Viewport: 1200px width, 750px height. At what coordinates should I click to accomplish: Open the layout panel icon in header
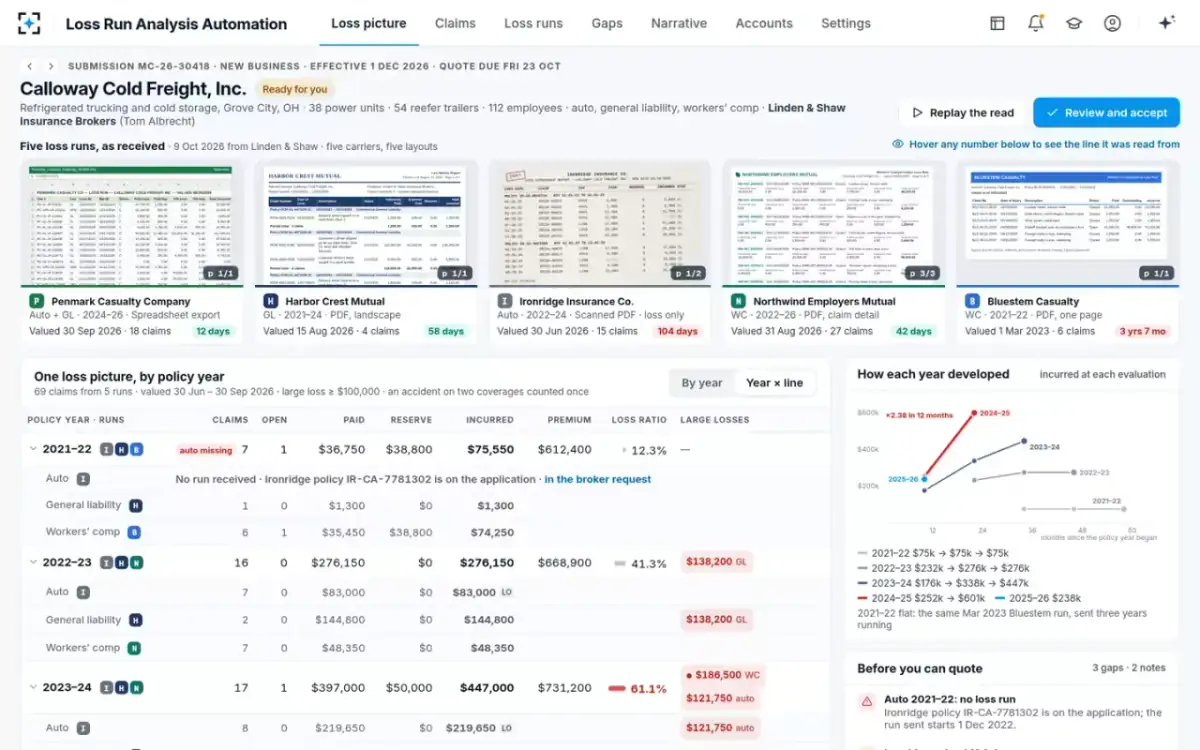997,23
